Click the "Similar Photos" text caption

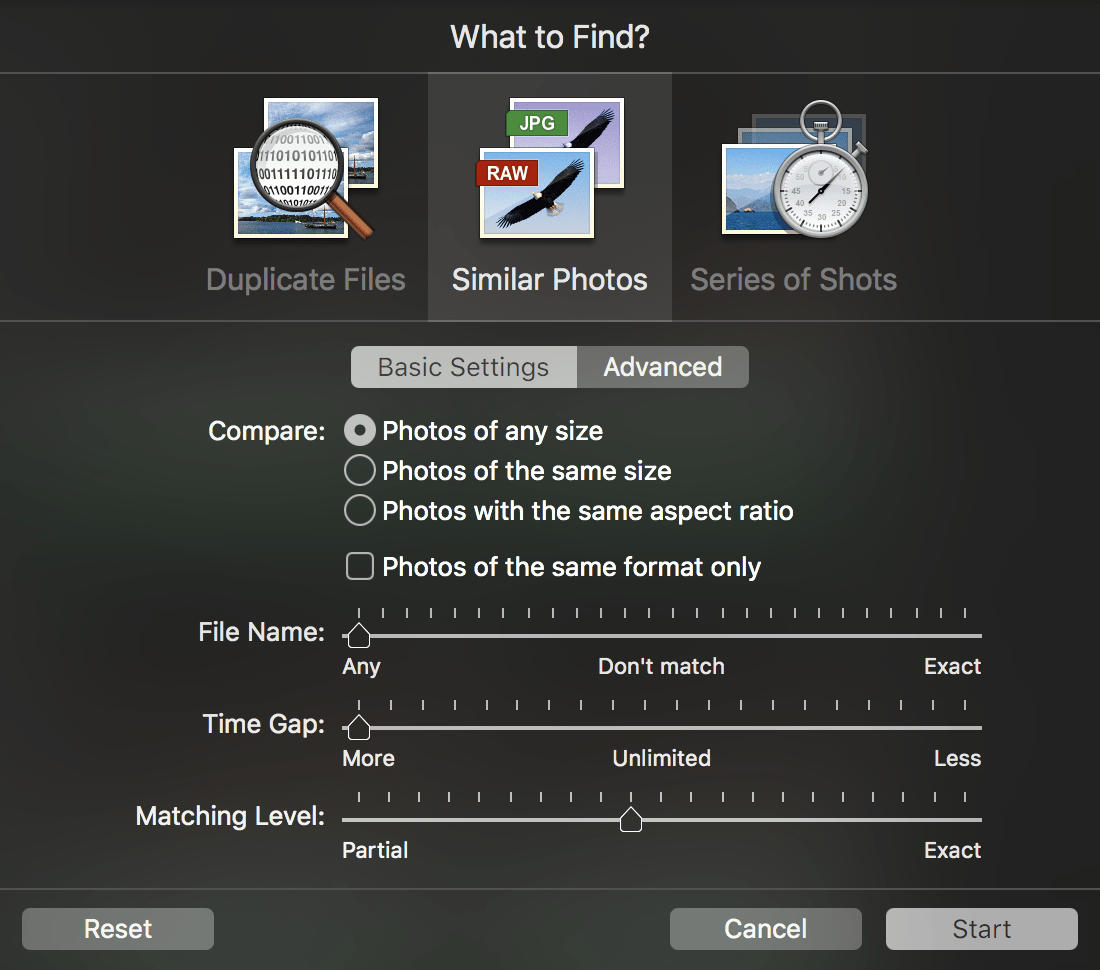550,279
